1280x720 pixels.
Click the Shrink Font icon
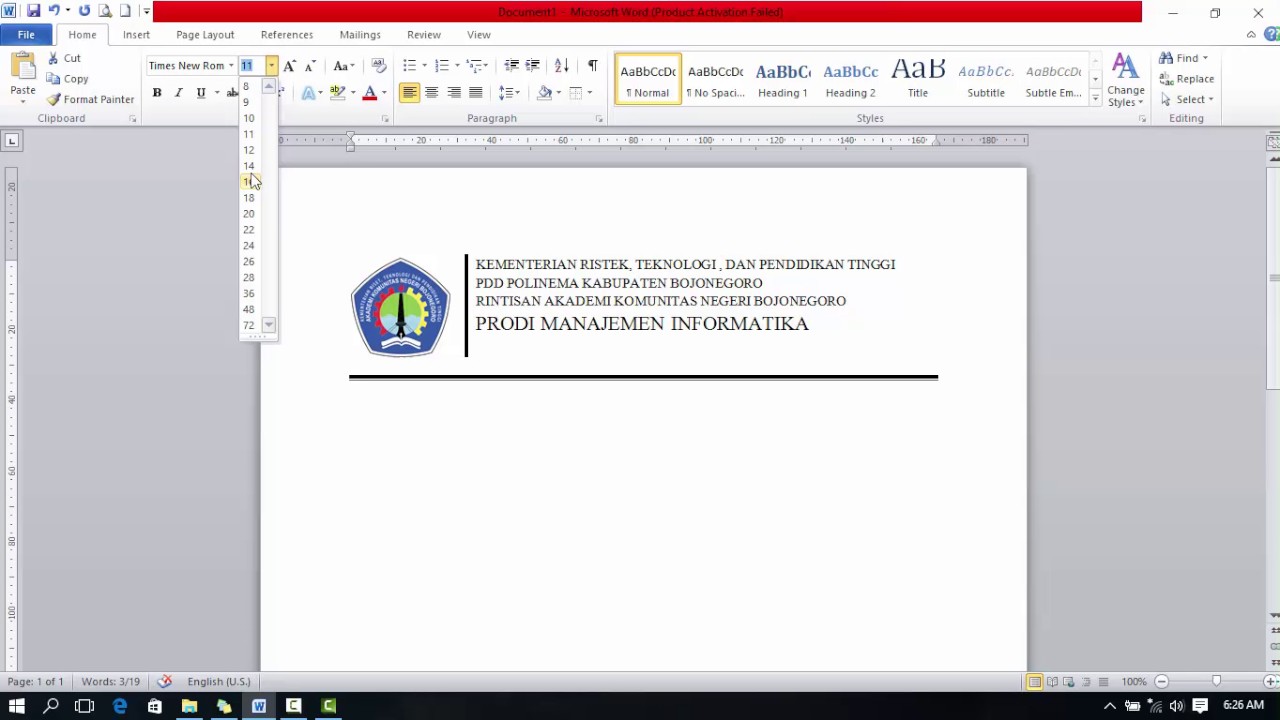pyautogui.click(x=310, y=66)
